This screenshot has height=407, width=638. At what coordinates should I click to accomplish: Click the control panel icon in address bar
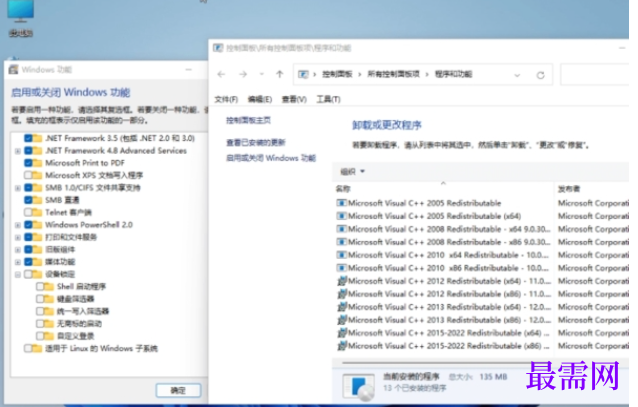(x=303, y=74)
